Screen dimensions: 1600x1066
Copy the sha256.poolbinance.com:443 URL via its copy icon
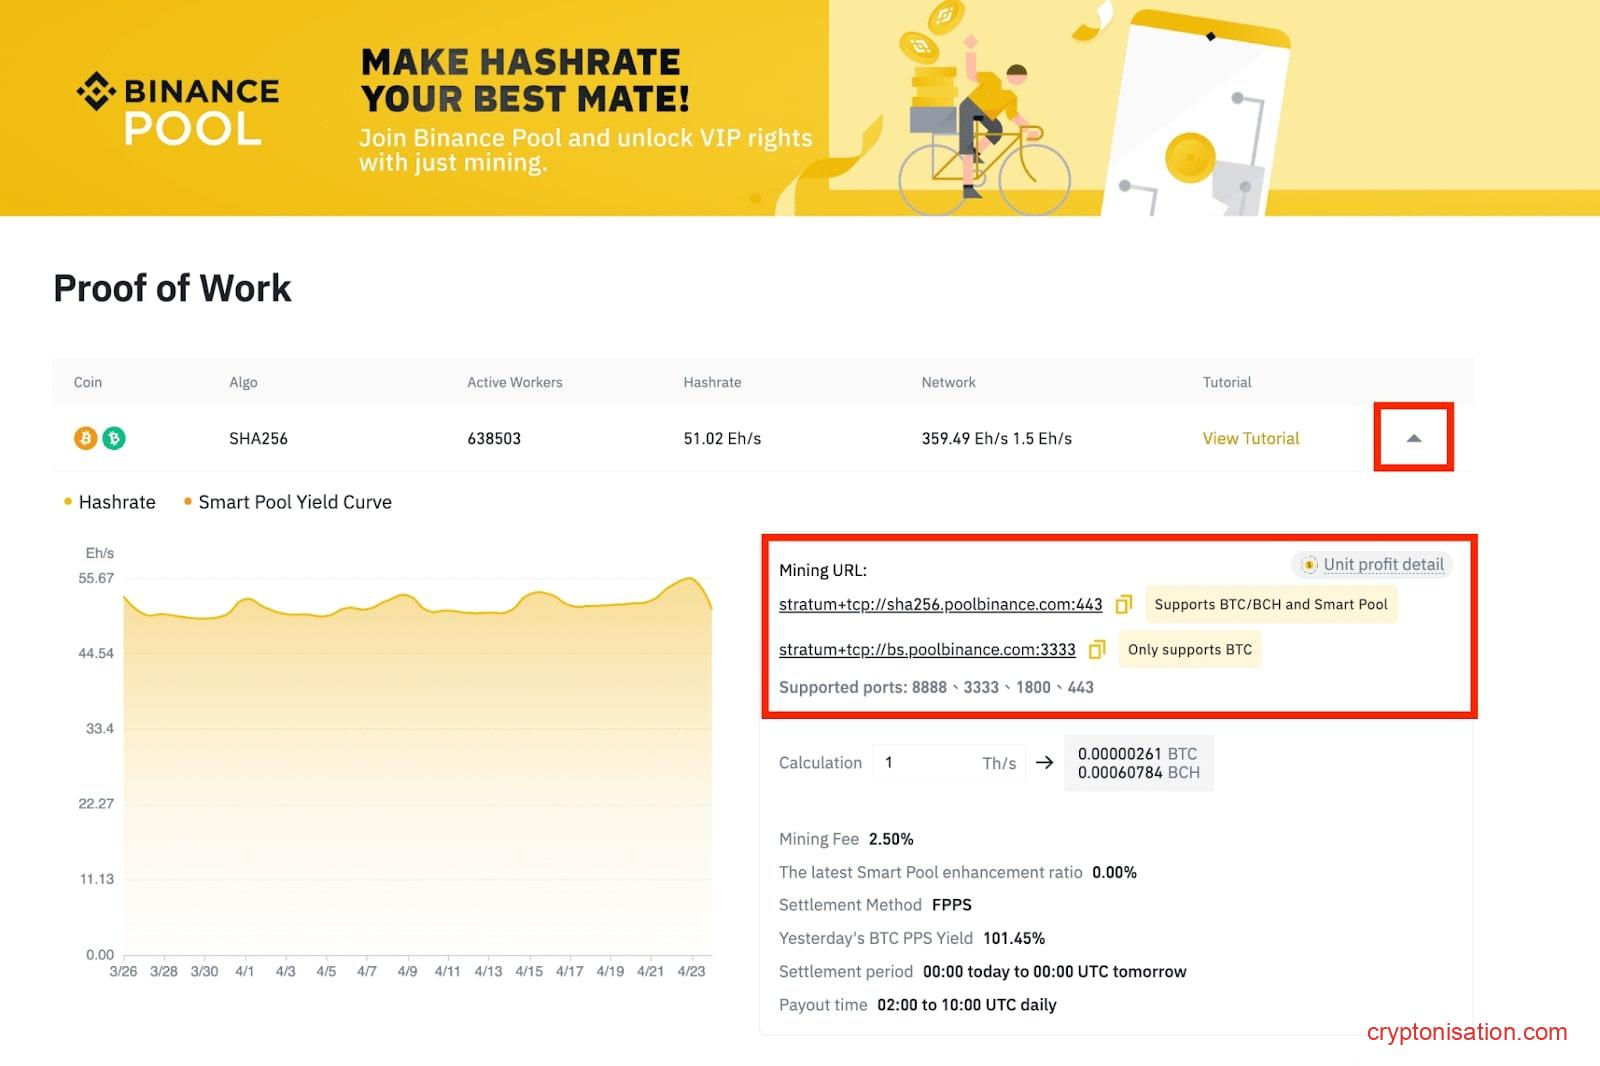point(1124,604)
